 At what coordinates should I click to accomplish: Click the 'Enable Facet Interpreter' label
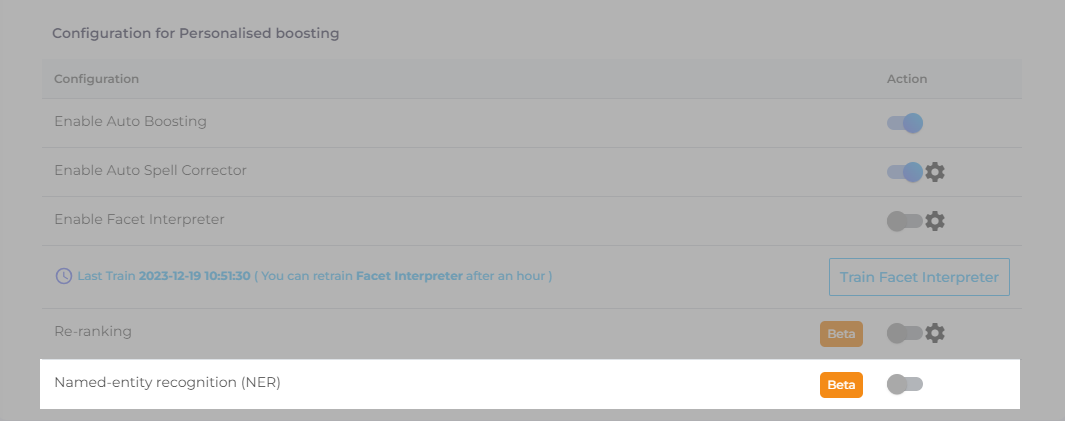(x=139, y=219)
